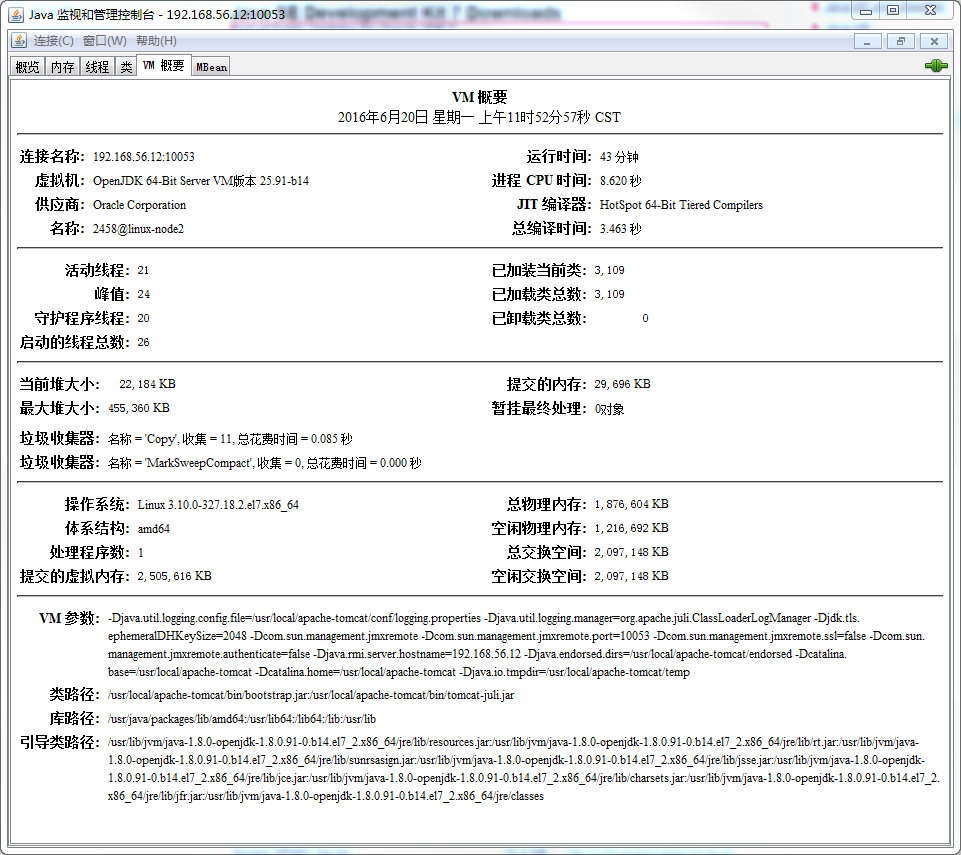The height and width of the screenshot is (855, 961).
Task: Click the Java icon in the title bar
Action: 17,14
